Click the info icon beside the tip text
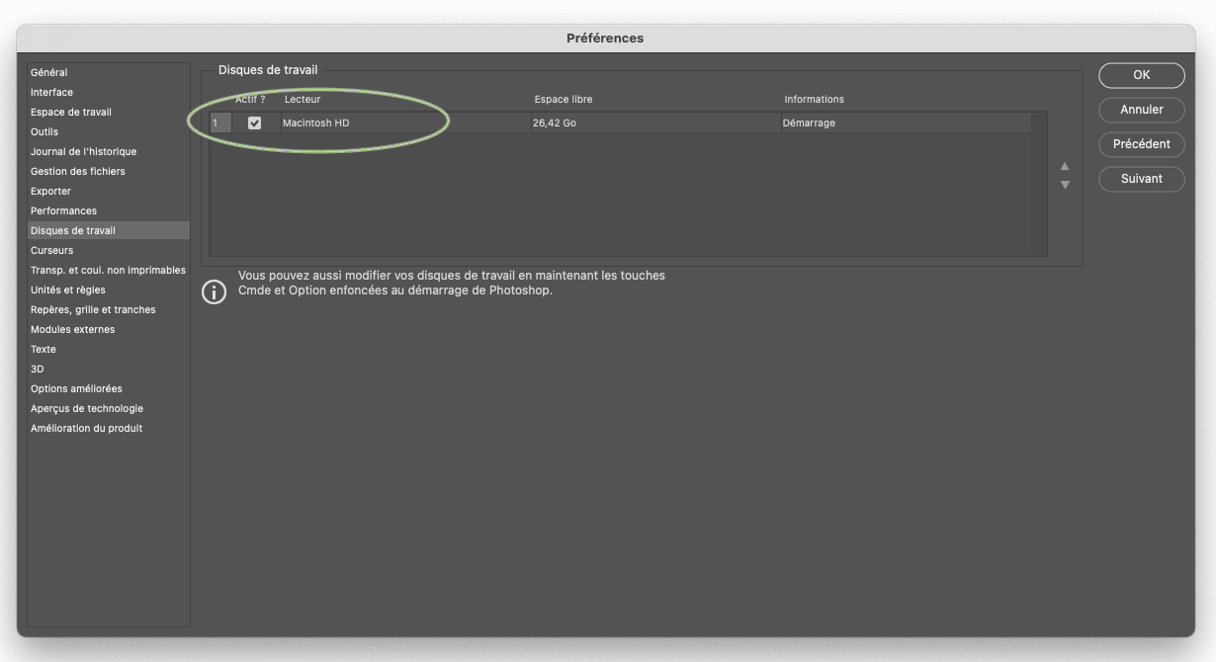The width and height of the screenshot is (1216, 662). 214,292
